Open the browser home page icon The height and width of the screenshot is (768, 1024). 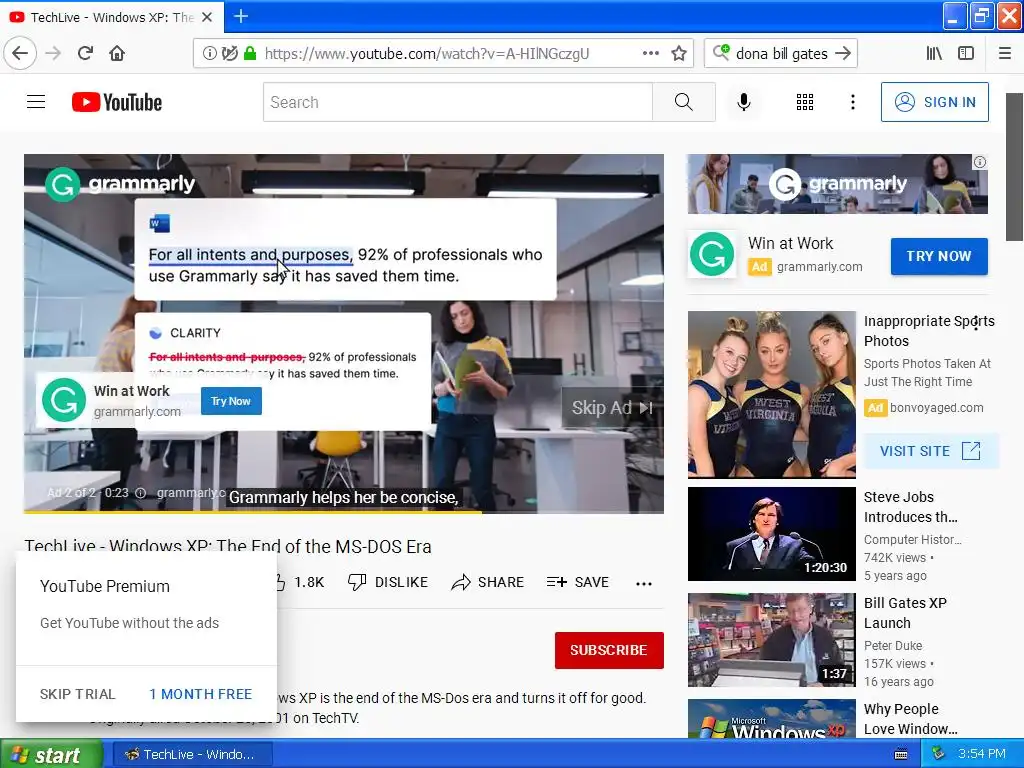117,53
